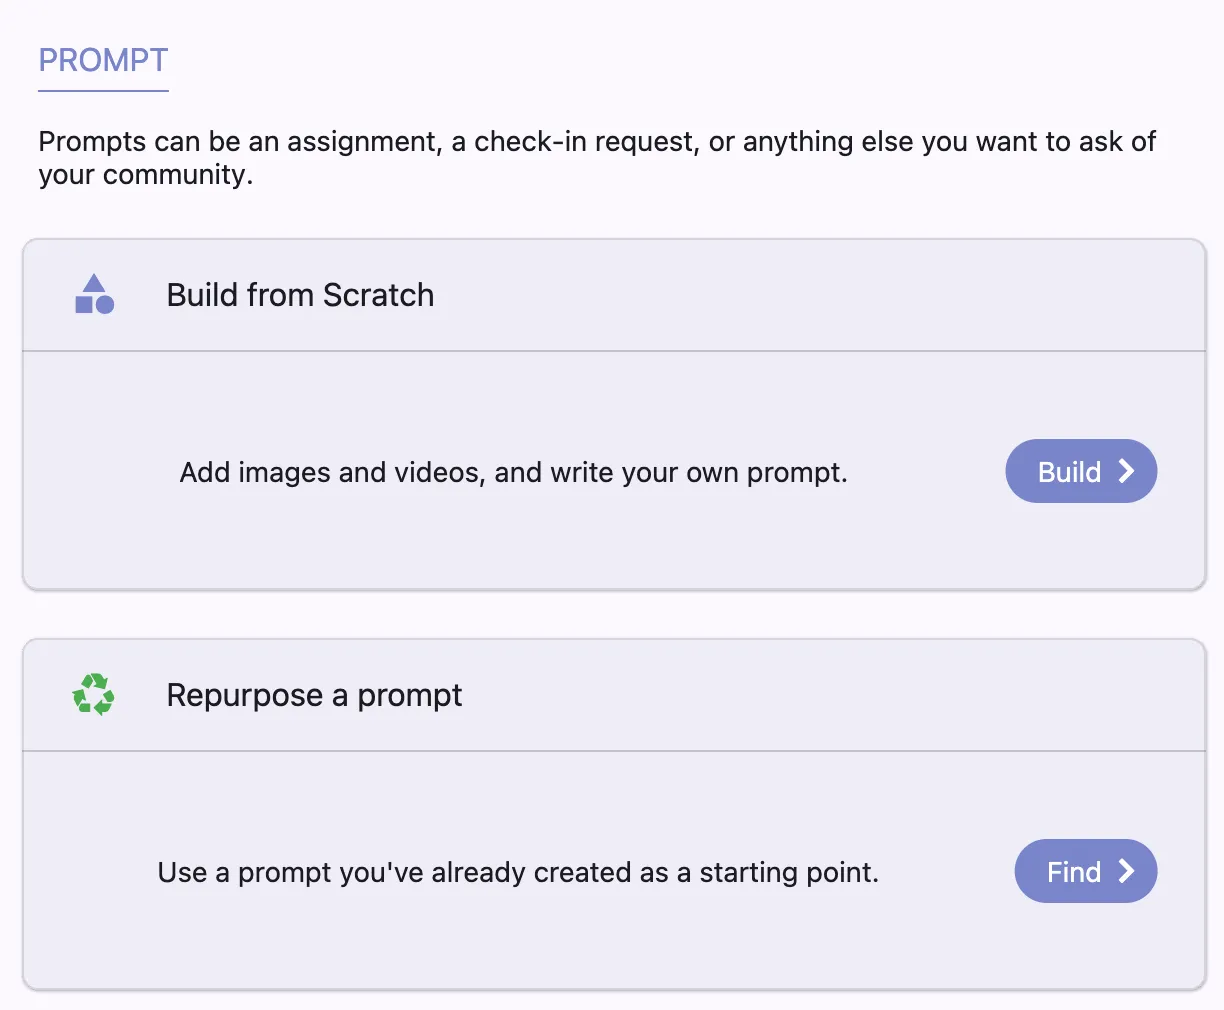
Task: Click the "Repurpose a prompt" heading
Action: [314, 695]
